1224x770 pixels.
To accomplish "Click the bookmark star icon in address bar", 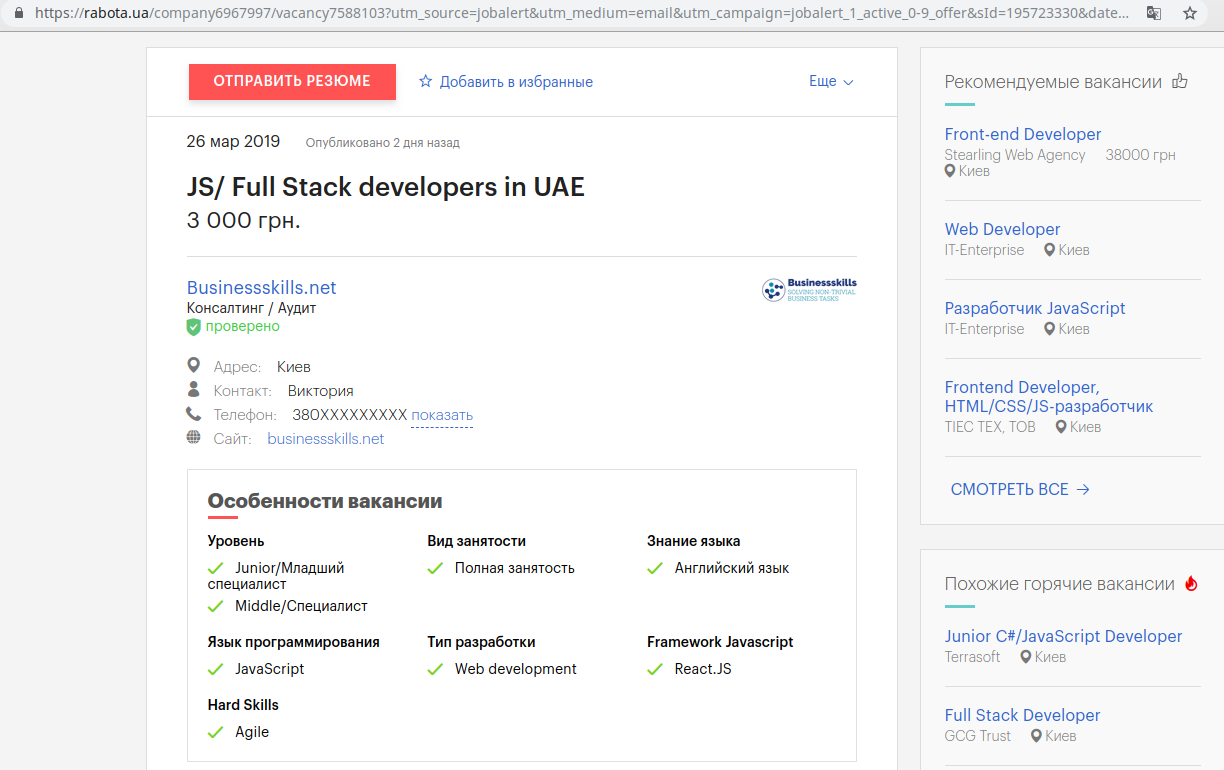I will [x=1189, y=14].
